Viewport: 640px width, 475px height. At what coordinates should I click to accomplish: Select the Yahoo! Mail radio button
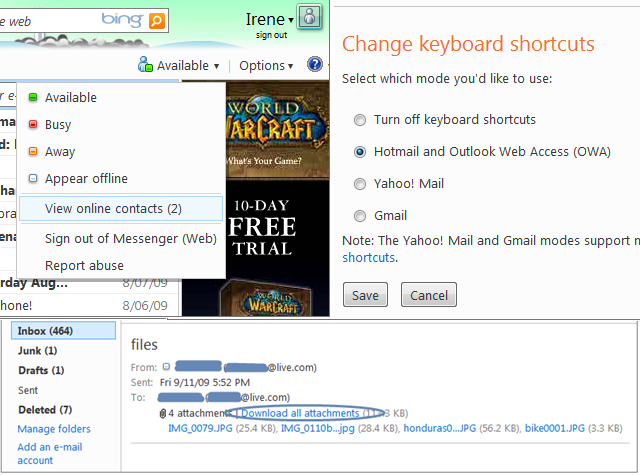360,184
